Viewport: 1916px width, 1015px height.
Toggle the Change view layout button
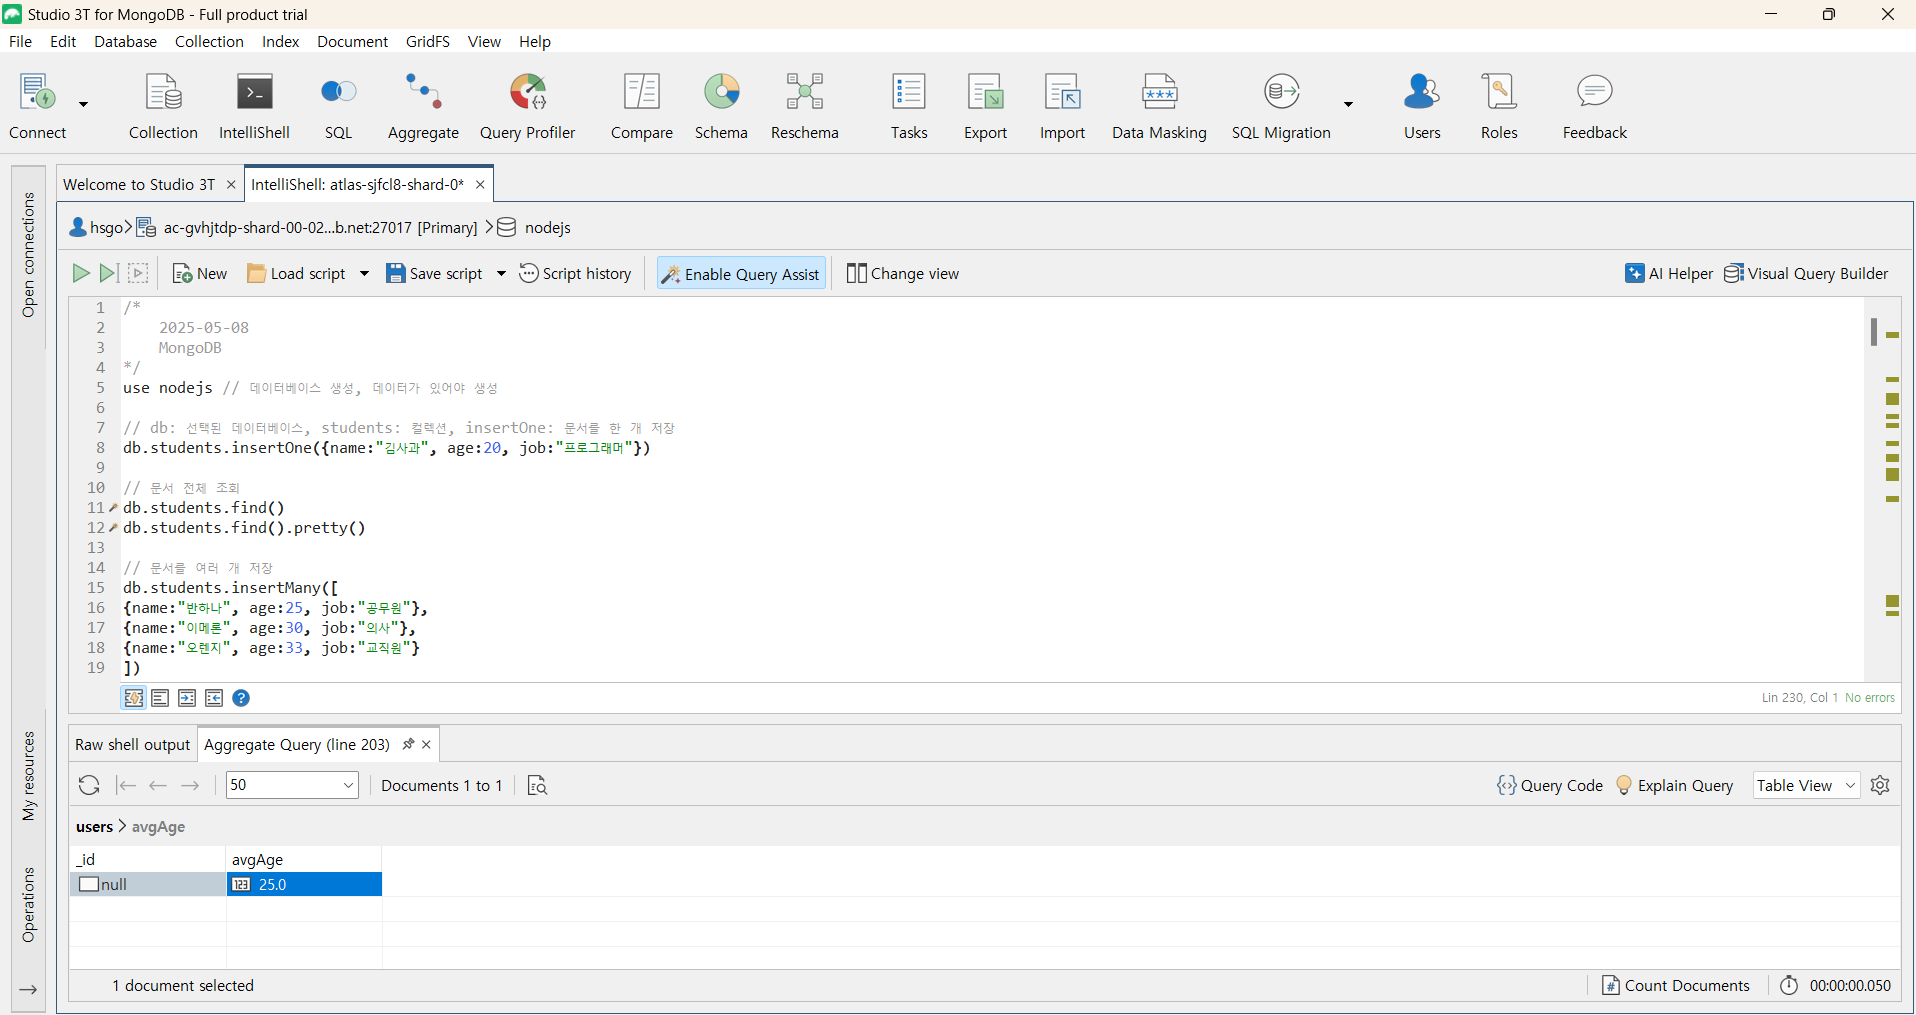click(902, 273)
